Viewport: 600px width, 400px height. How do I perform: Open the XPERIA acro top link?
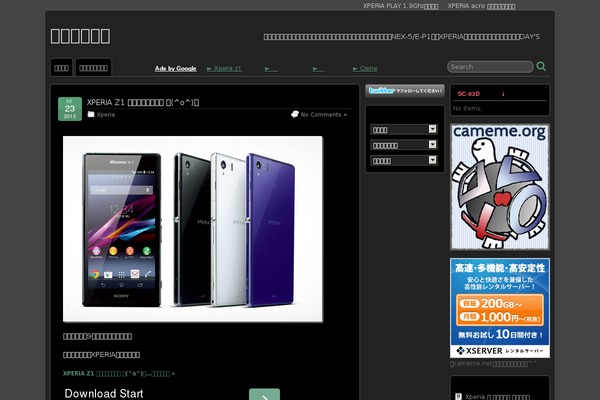(x=481, y=6)
